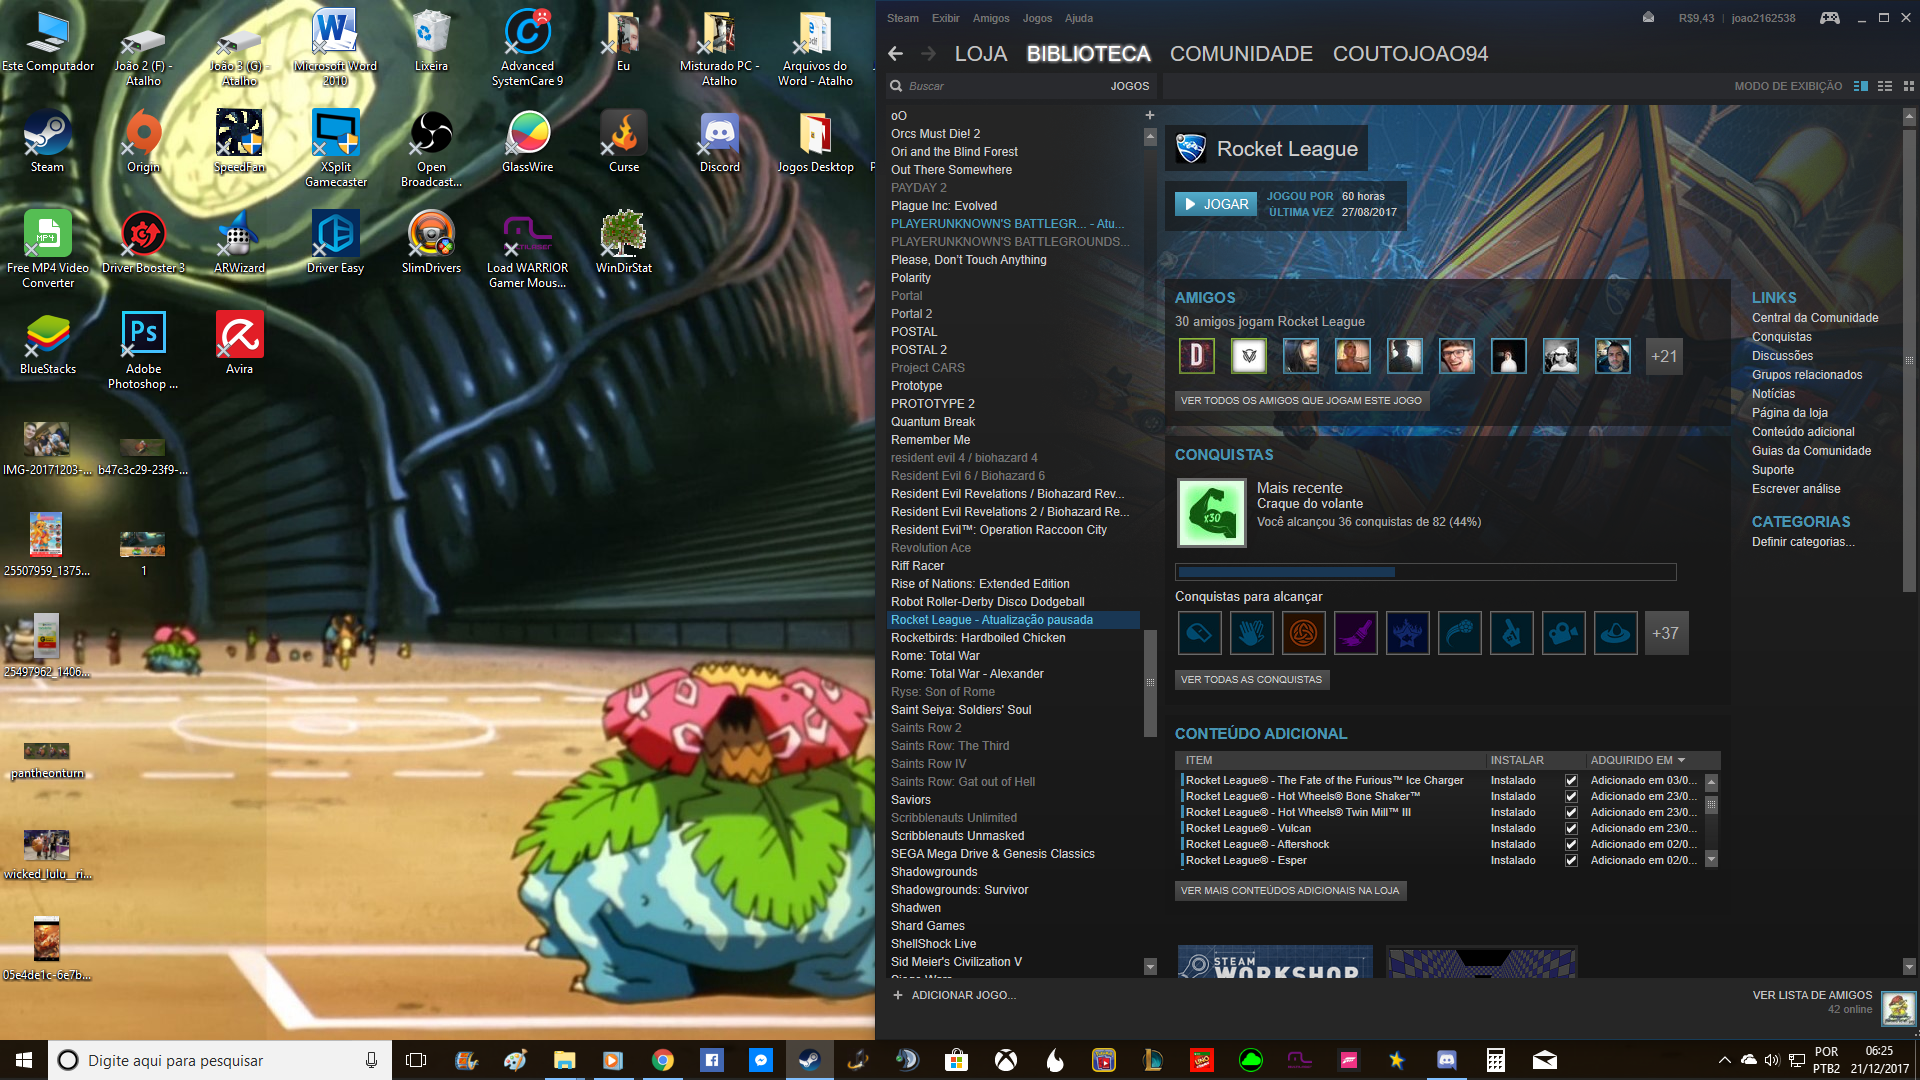Open Calculator from the taskbar
Screen dimensions: 1920x1080
click(x=1496, y=1060)
